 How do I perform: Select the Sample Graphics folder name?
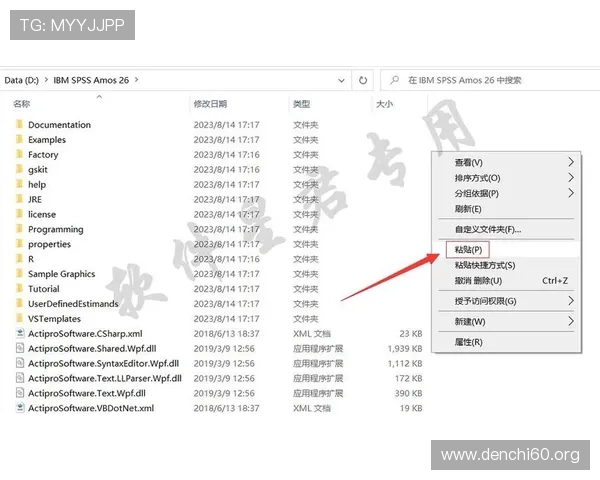(x=62, y=274)
